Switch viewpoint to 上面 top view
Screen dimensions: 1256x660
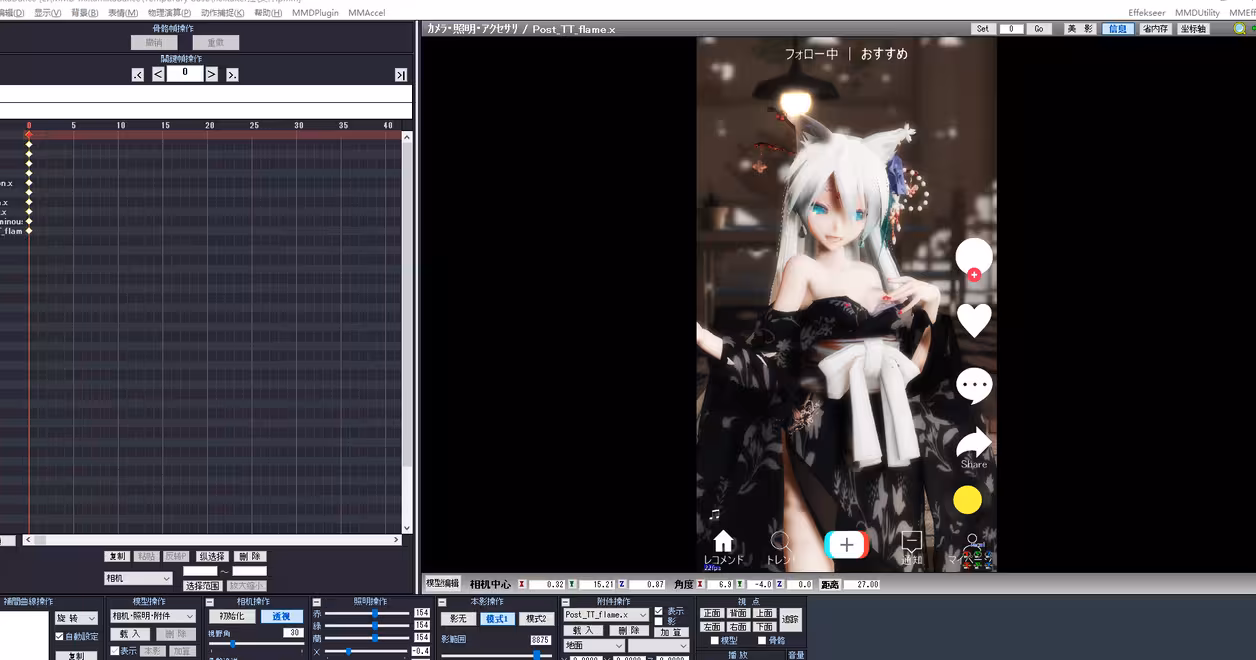coord(764,613)
